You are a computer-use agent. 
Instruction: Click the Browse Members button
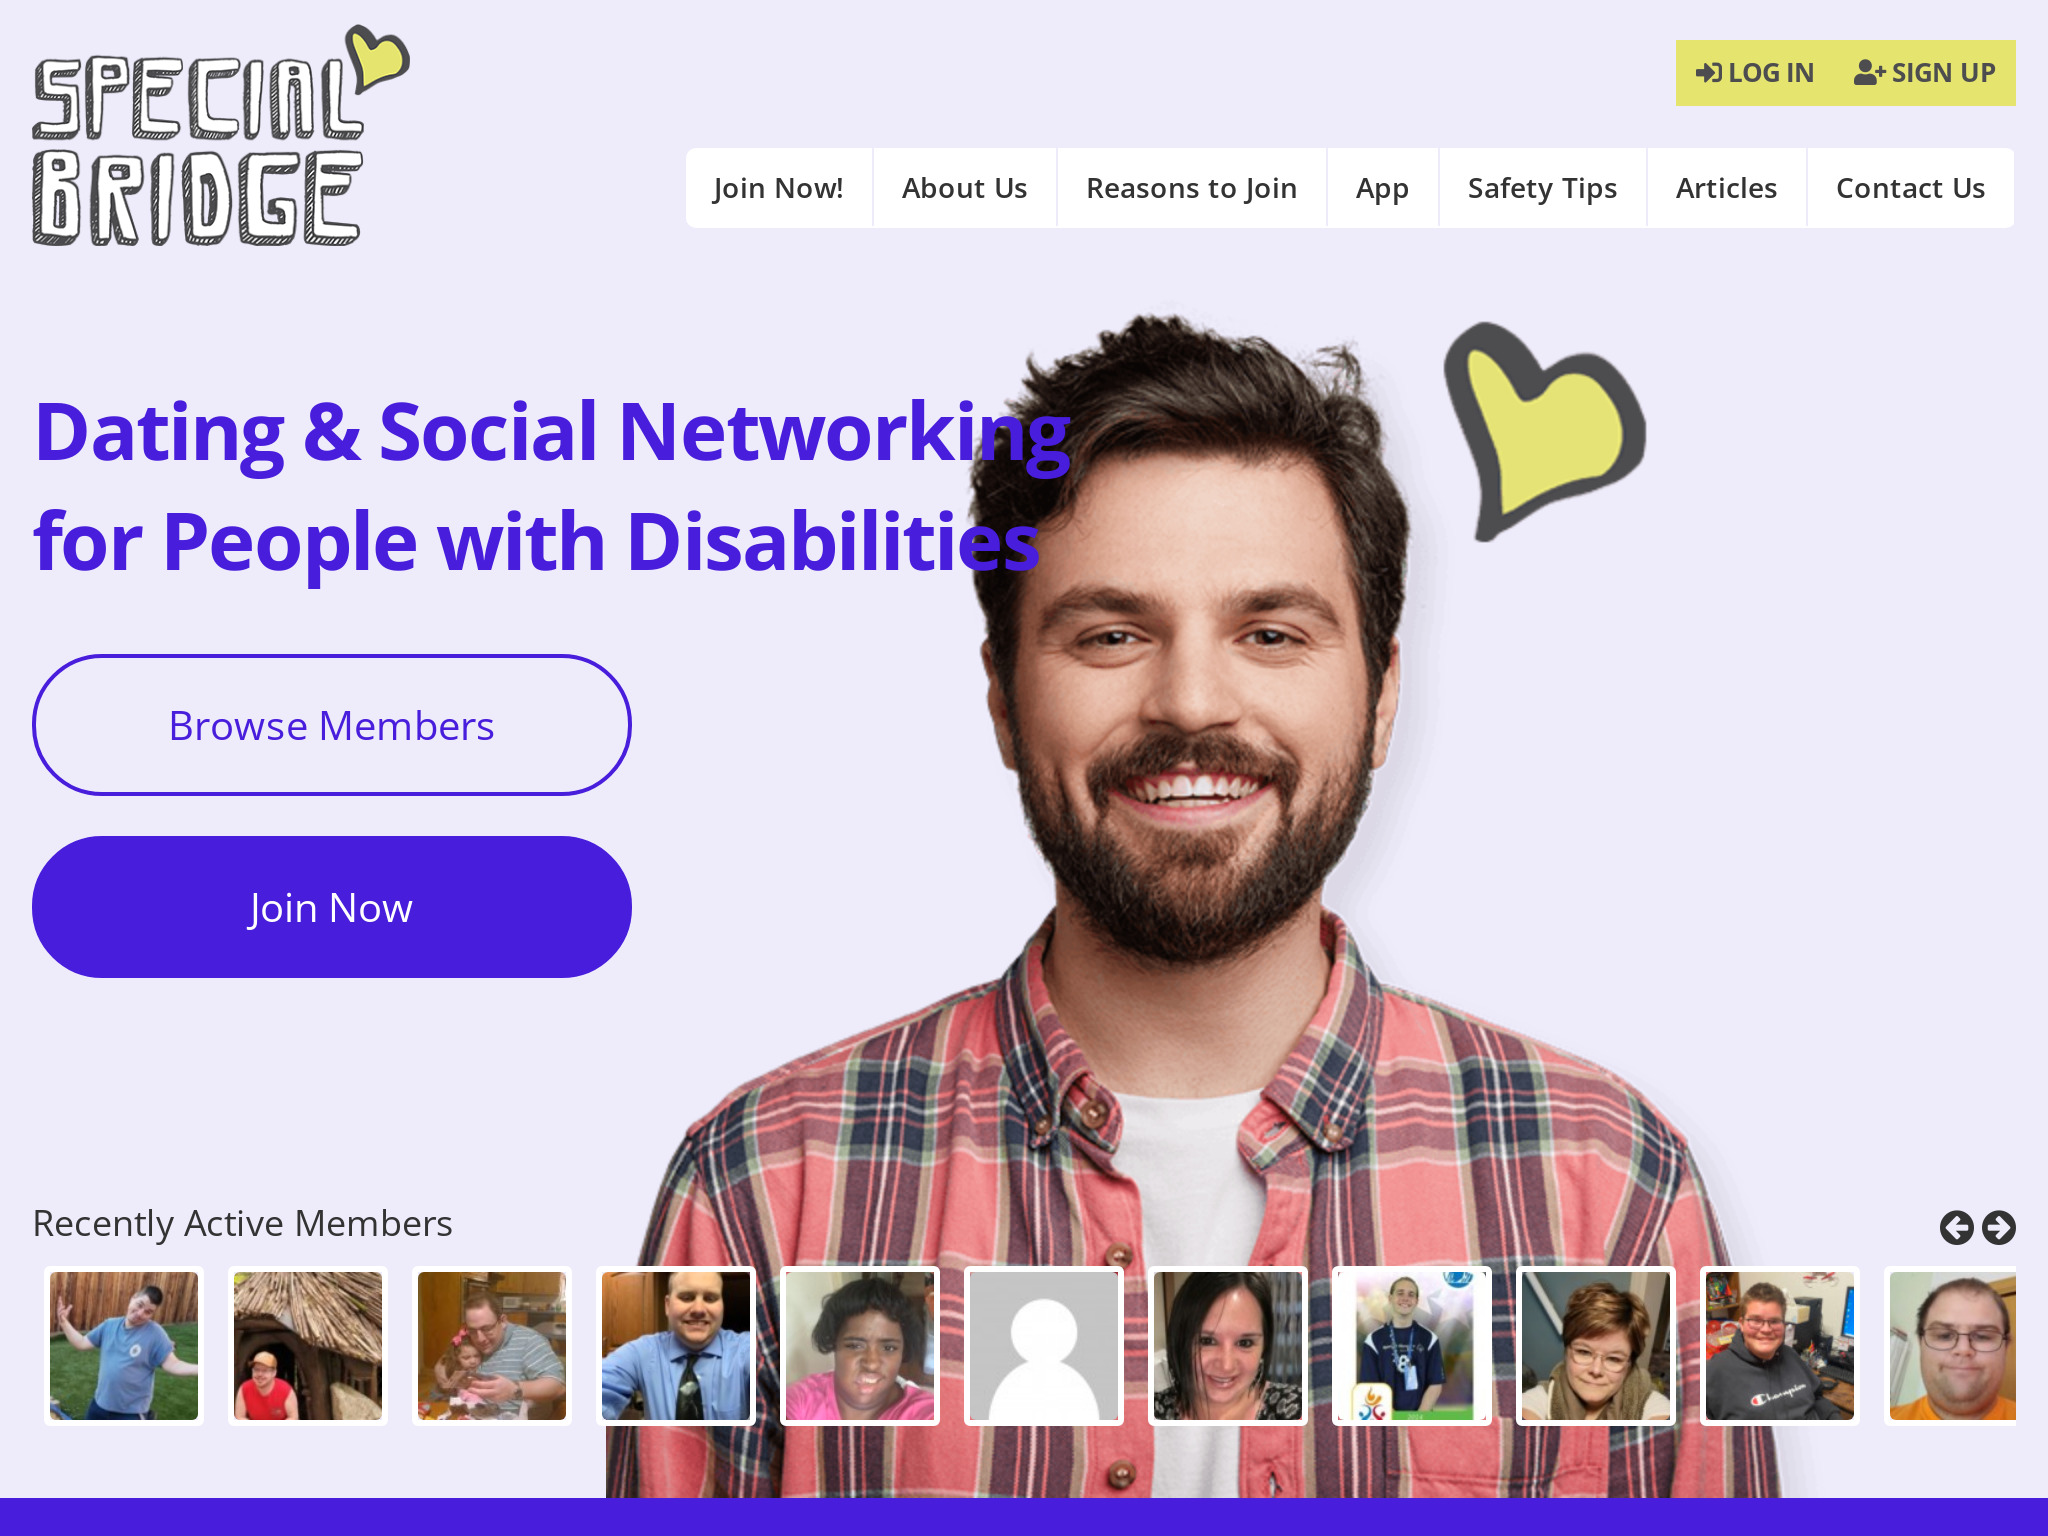[332, 725]
